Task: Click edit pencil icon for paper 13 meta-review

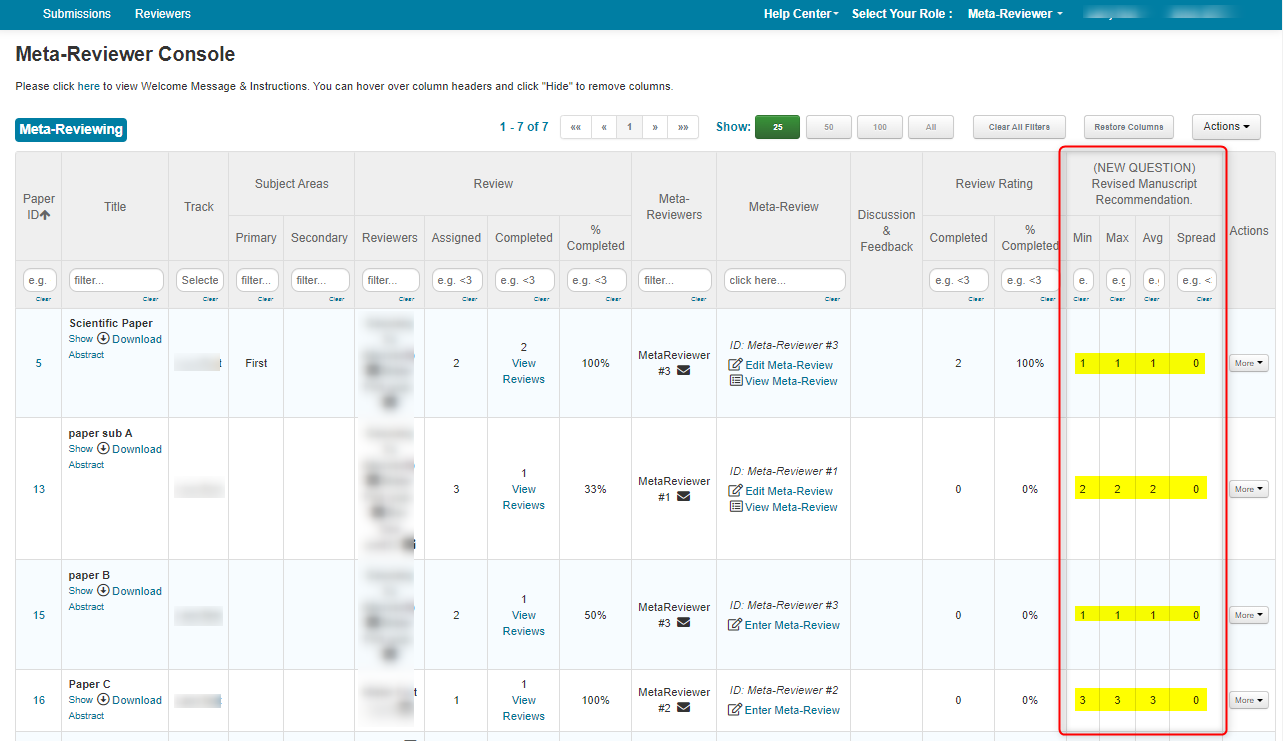Action: (736, 491)
